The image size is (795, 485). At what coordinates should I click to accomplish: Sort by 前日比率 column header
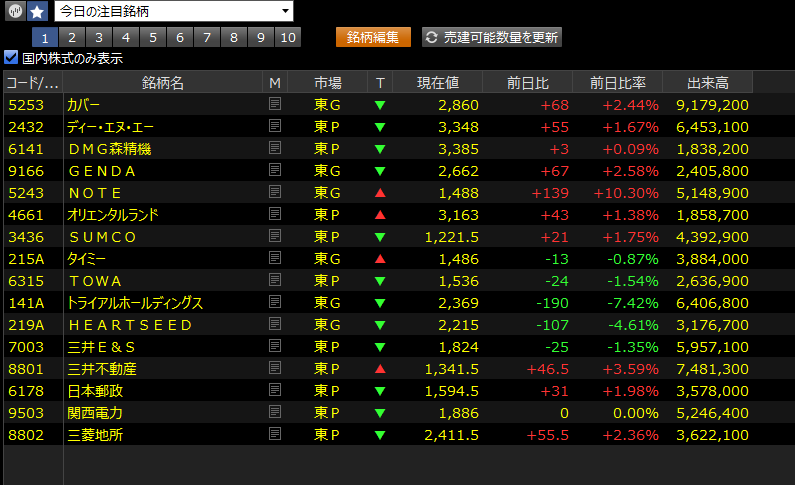click(x=618, y=83)
